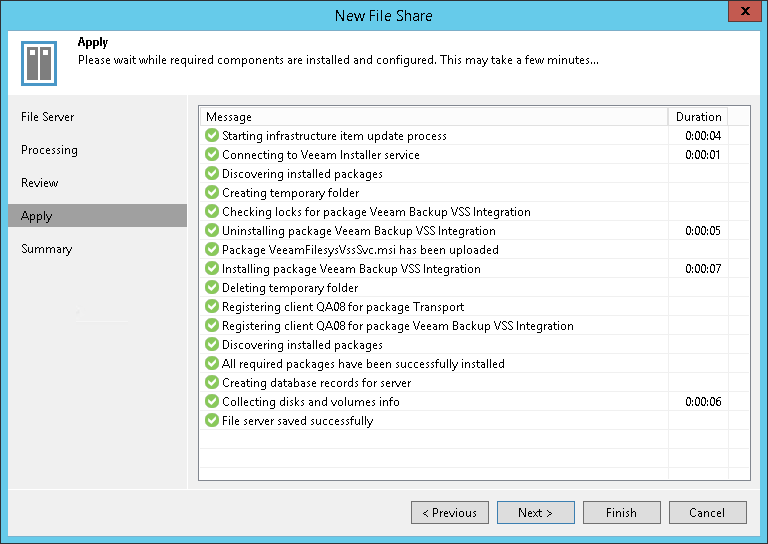Click status icon next to 'File server saved successfully'
Screen dimensions: 768x544
[211, 420]
